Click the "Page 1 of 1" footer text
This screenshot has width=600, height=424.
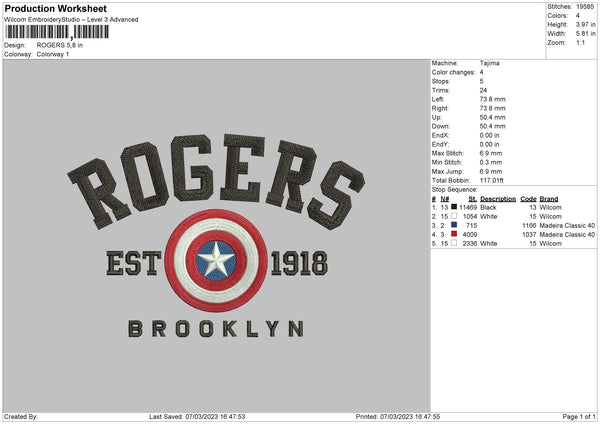point(579,417)
